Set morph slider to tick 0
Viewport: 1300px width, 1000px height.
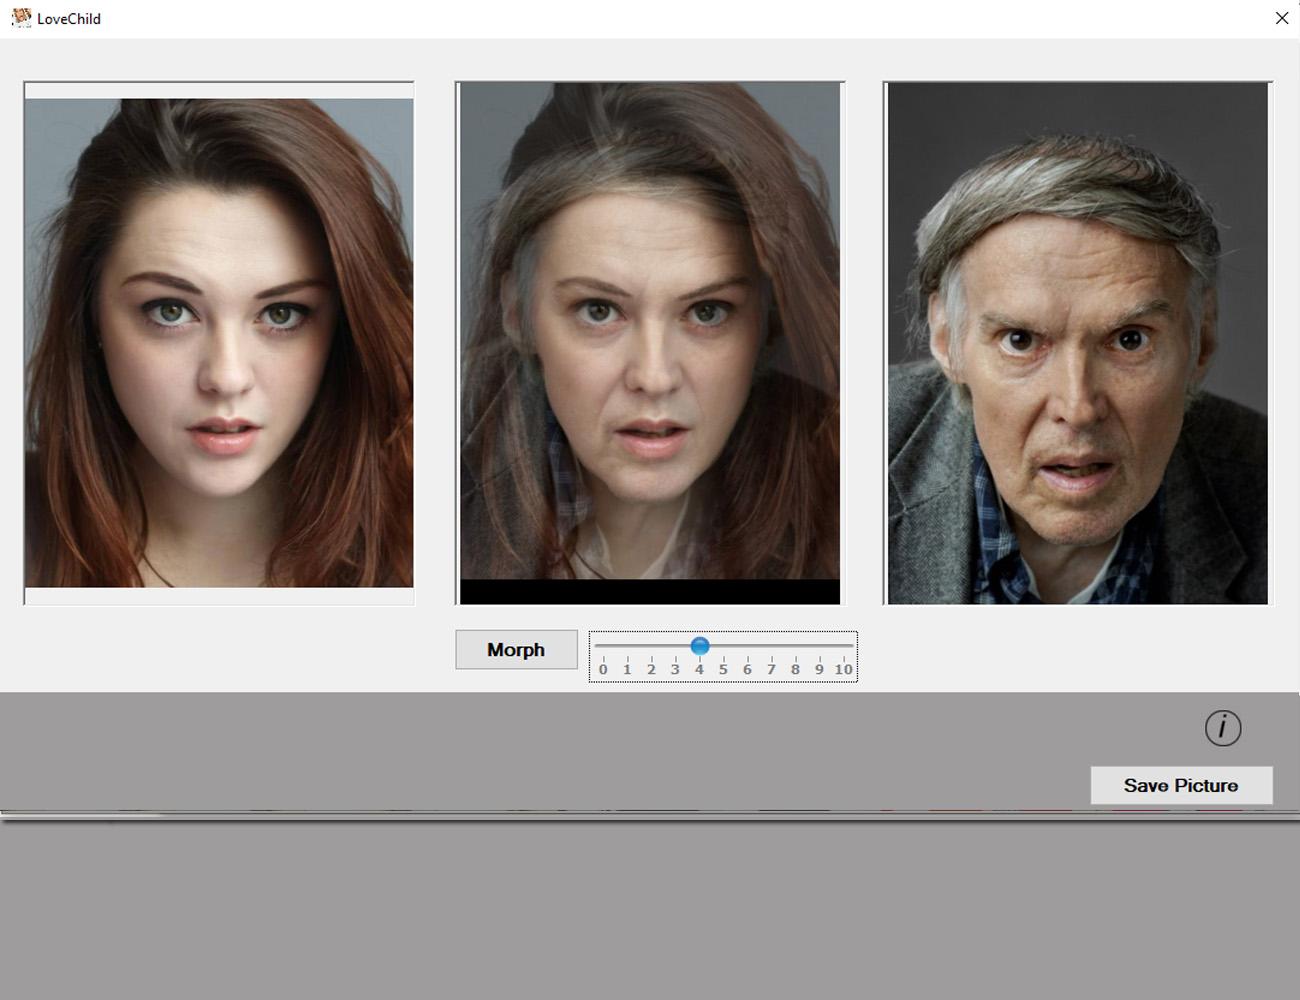point(603,646)
